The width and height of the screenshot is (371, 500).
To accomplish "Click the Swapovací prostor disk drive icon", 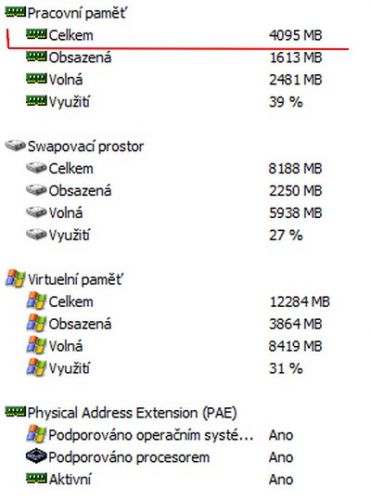I will click(x=15, y=146).
